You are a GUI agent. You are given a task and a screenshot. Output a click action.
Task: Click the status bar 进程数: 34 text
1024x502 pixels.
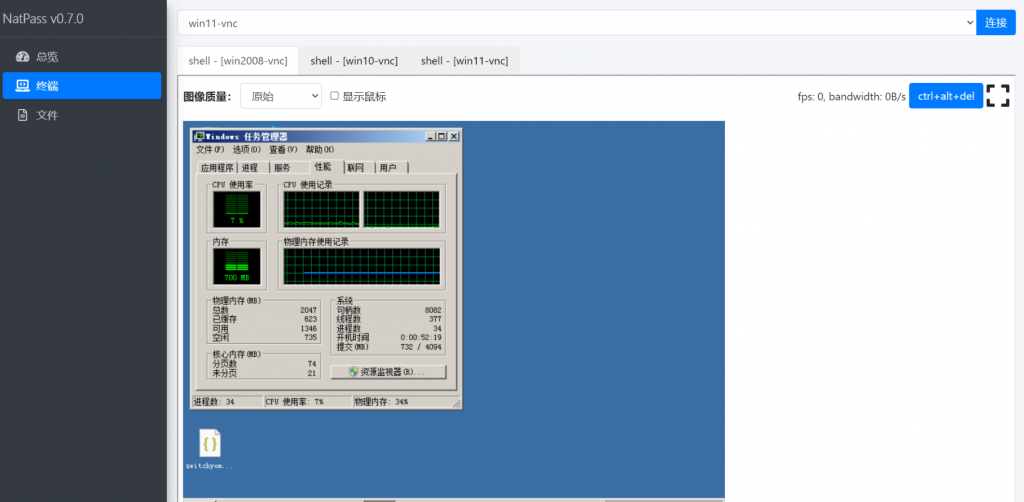(214, 402)
